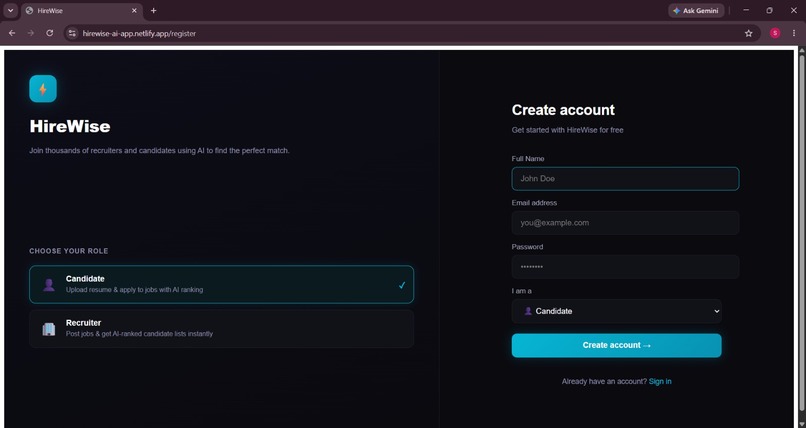The image size is (806, 428).
Task: Click 'Get started with HireWise for free' text
Action: pyautogui.click(x=567, y=130)
